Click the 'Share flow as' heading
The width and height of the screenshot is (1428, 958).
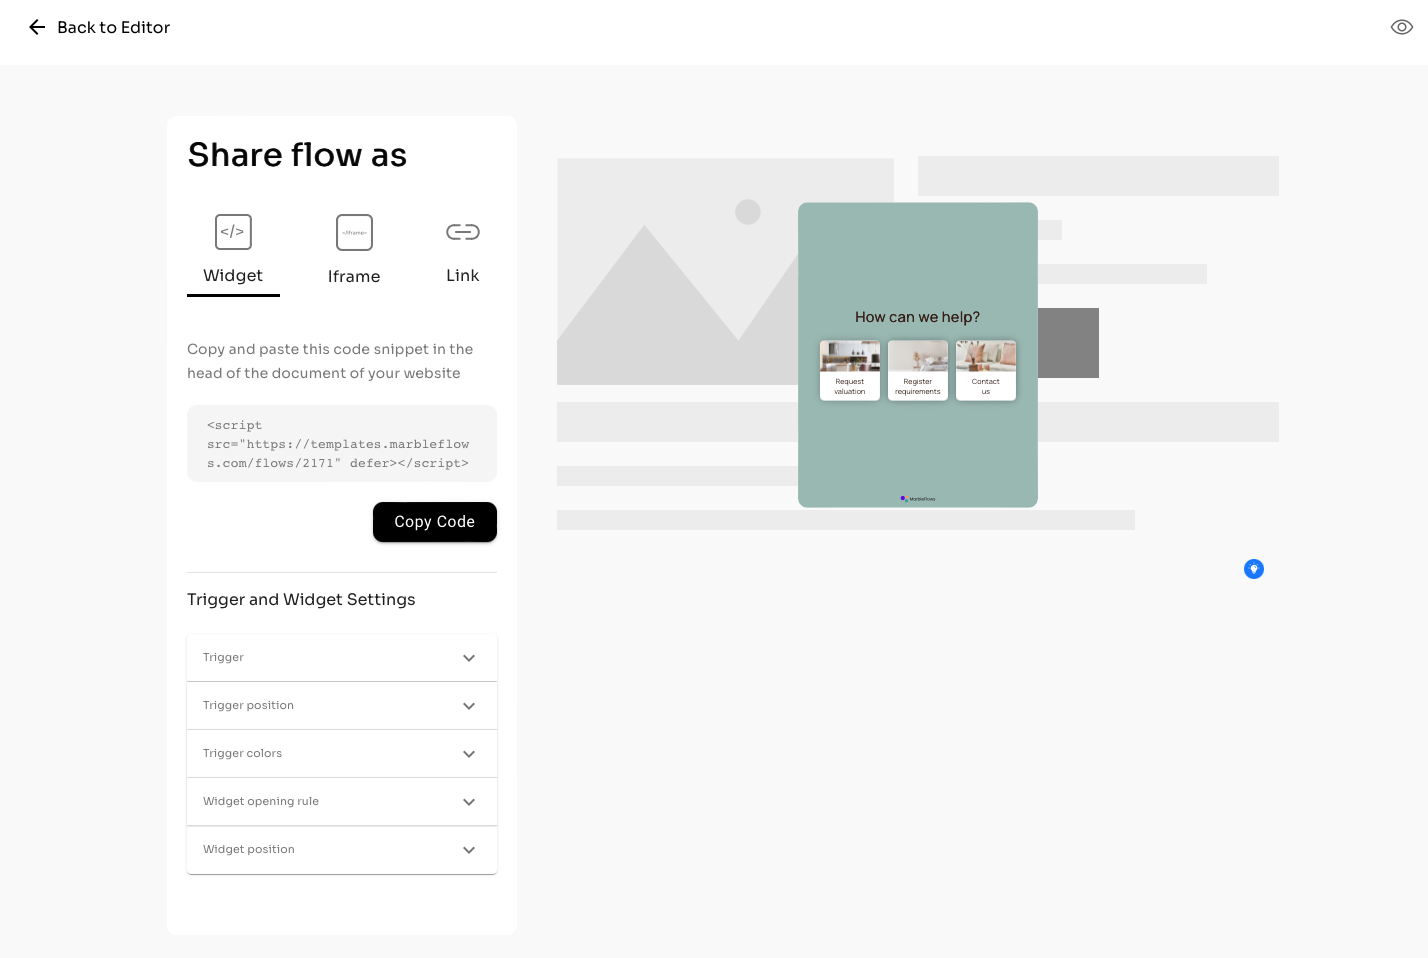pyautogui.click(x=297, y=155)
